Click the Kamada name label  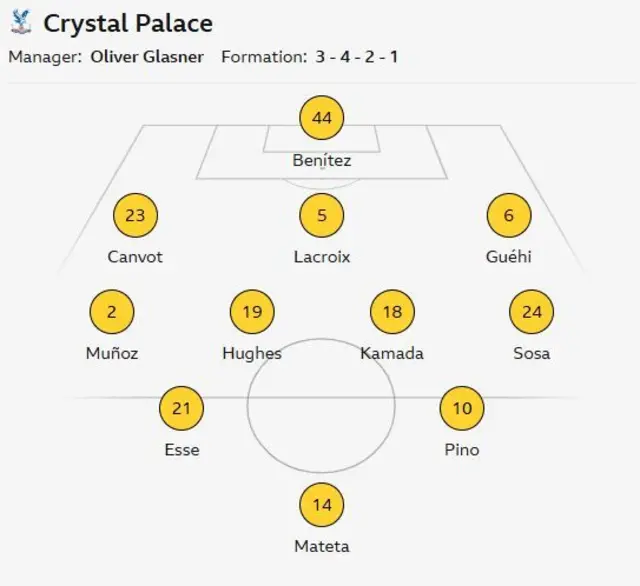point(392,353)
